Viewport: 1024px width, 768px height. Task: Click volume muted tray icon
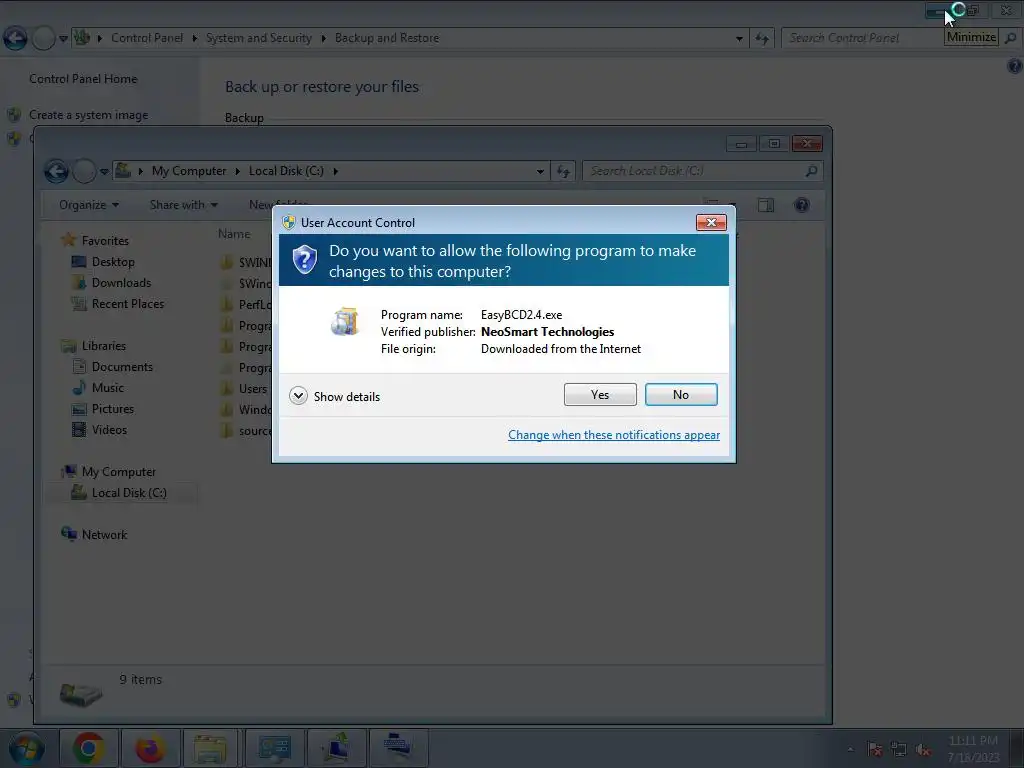coord(923,749)
